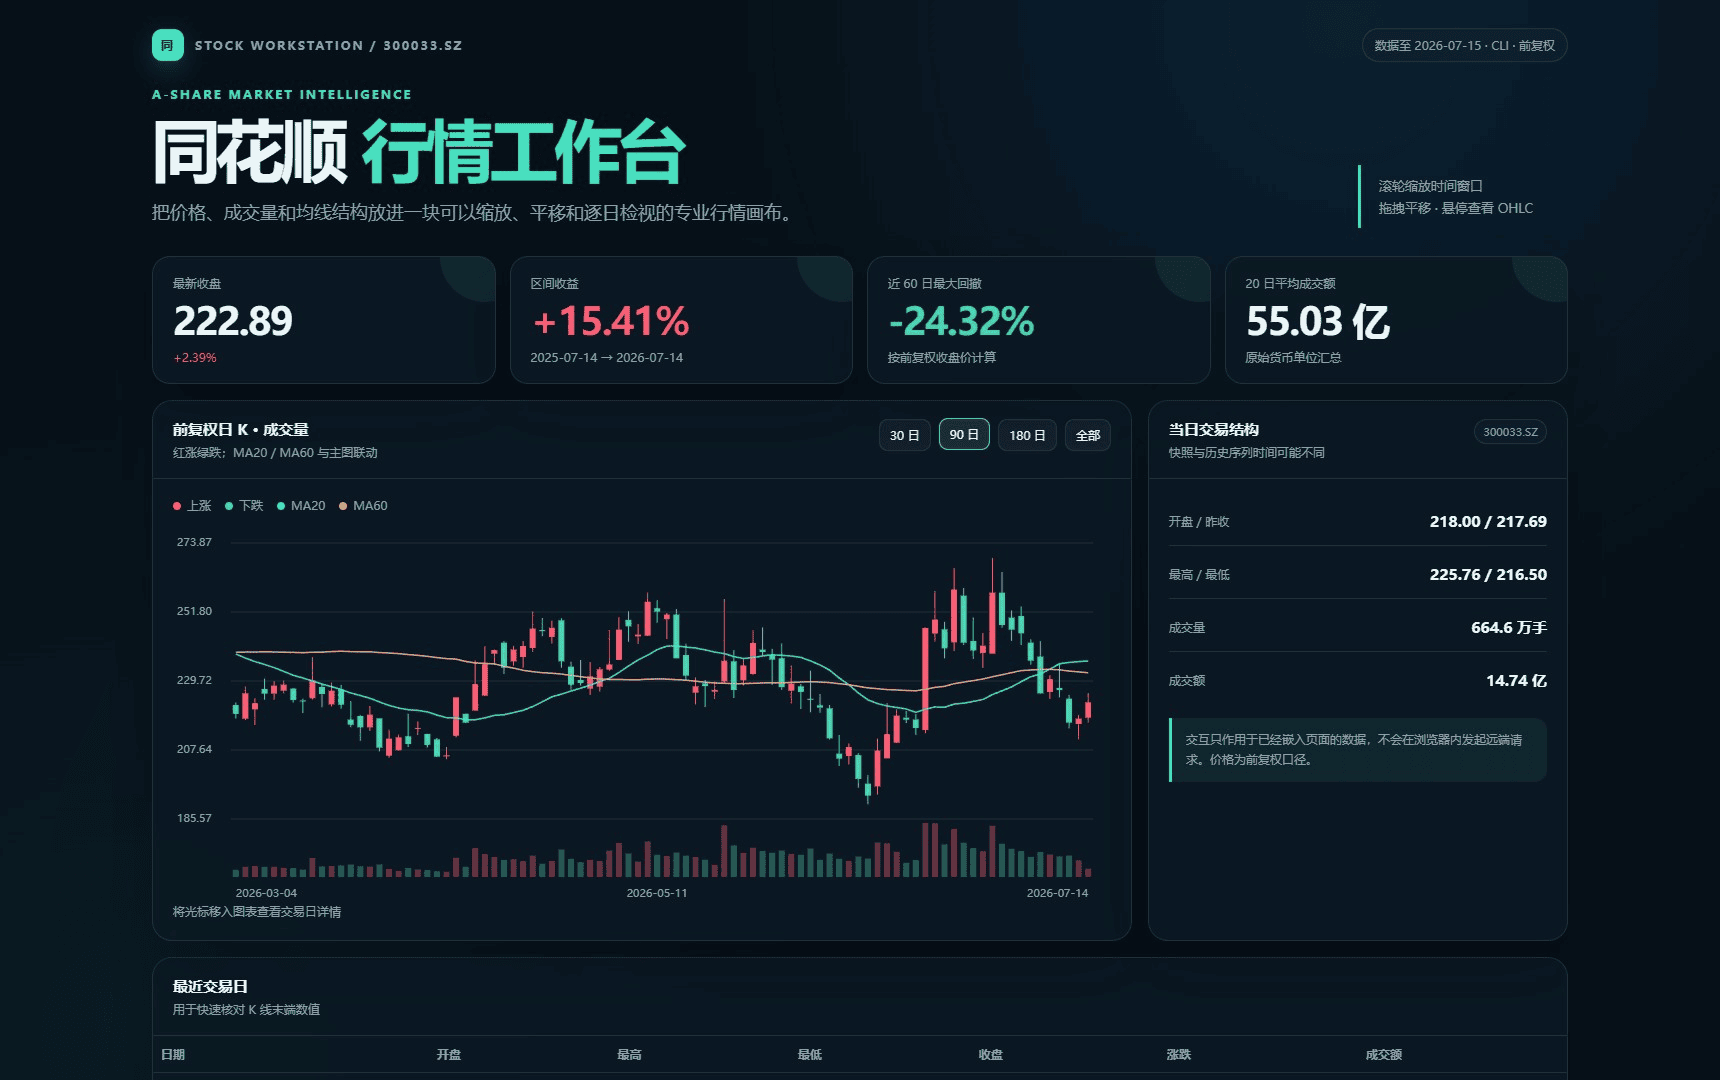
Task: Toggle the MA20 legend series
Action: point(301,506)
